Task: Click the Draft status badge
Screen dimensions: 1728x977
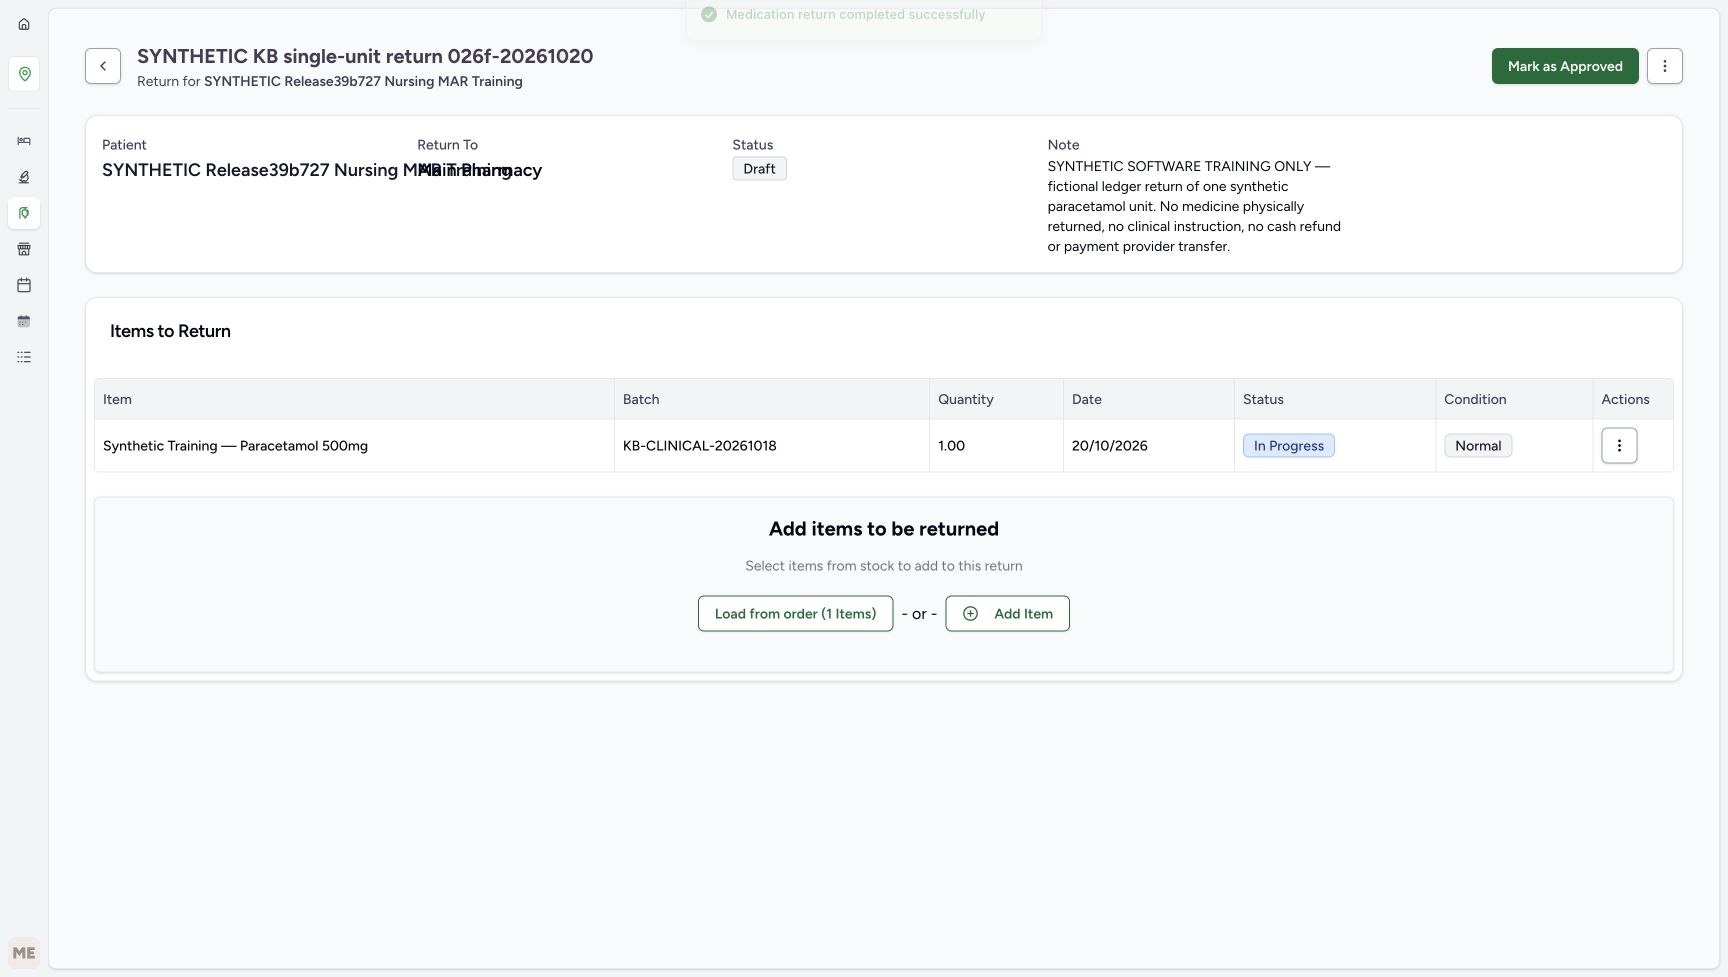Action: pos(759,169)
